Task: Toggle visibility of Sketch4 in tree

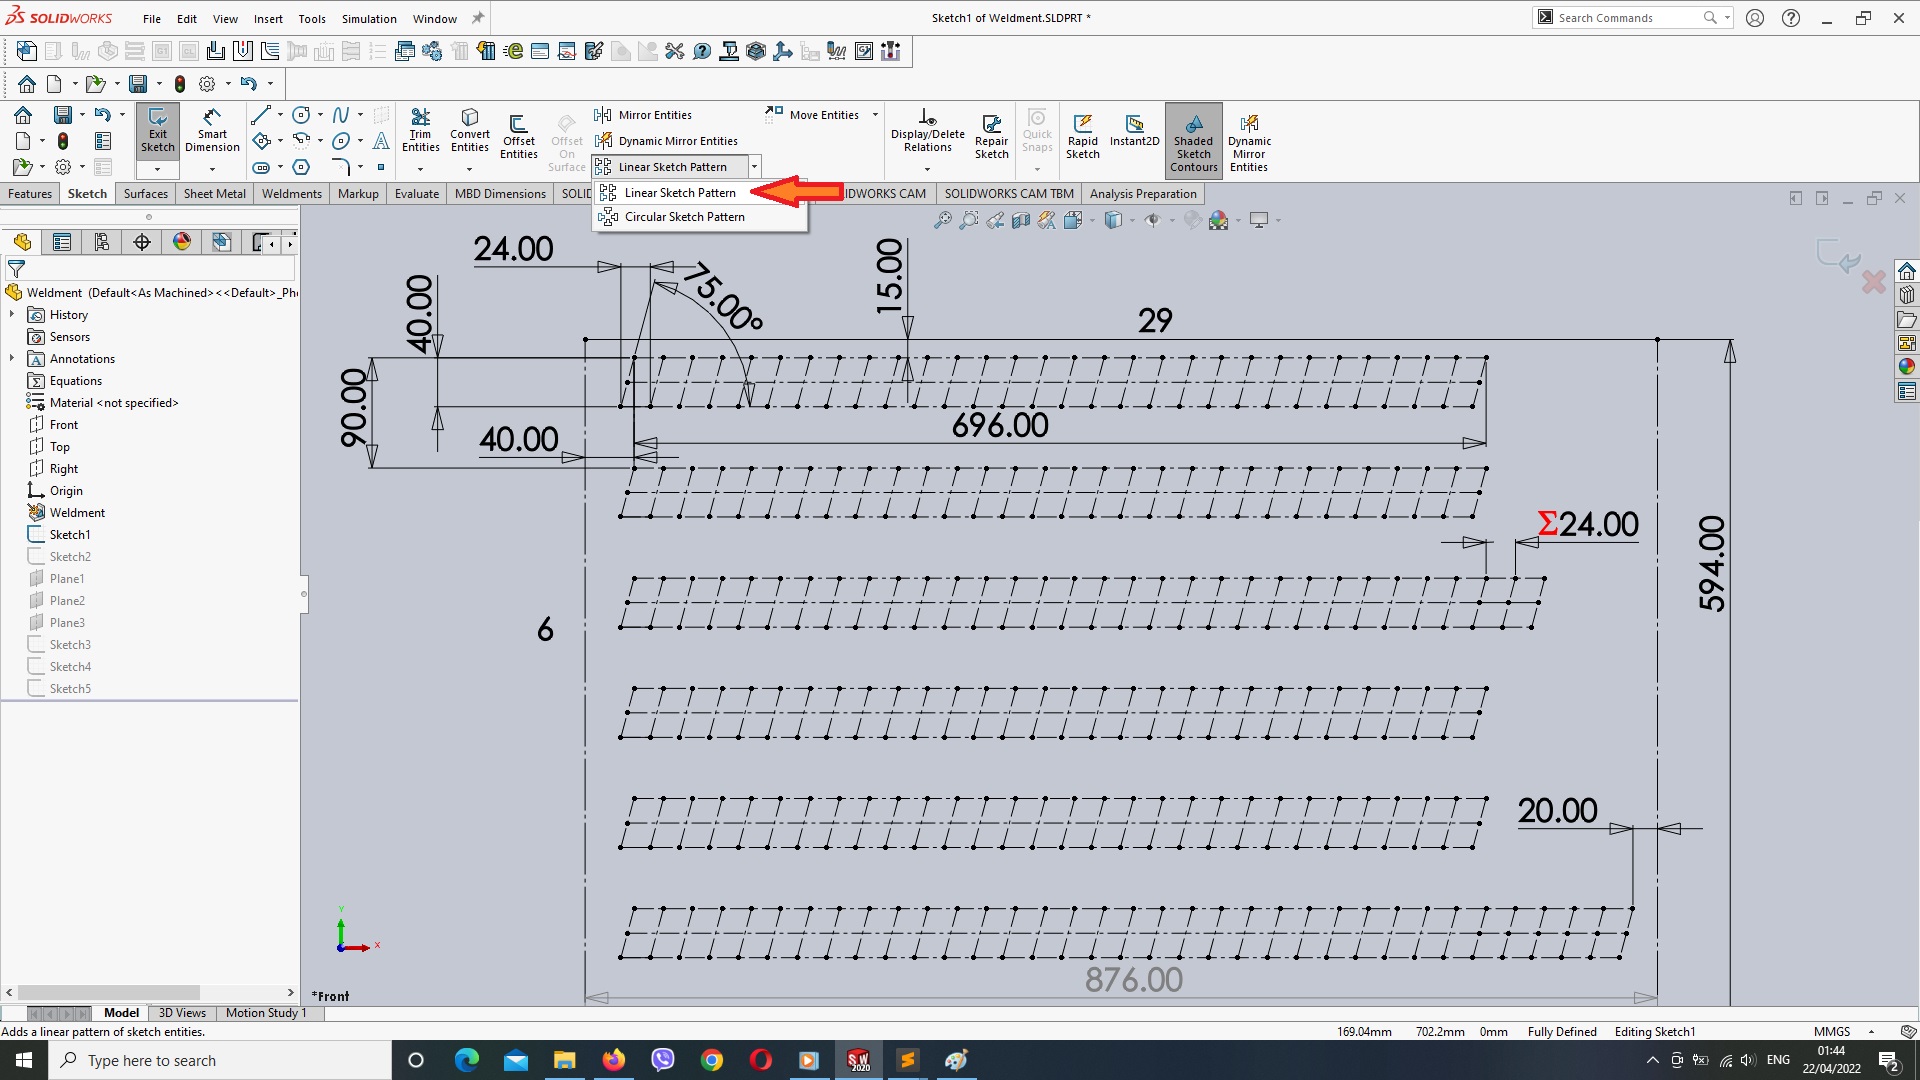Action: point(36,666)
